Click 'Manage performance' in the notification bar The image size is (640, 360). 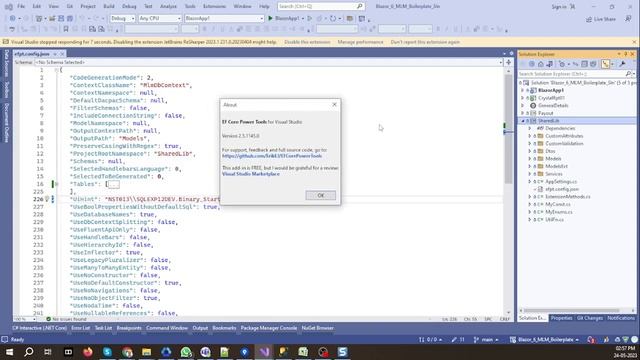tap(360, 42)
